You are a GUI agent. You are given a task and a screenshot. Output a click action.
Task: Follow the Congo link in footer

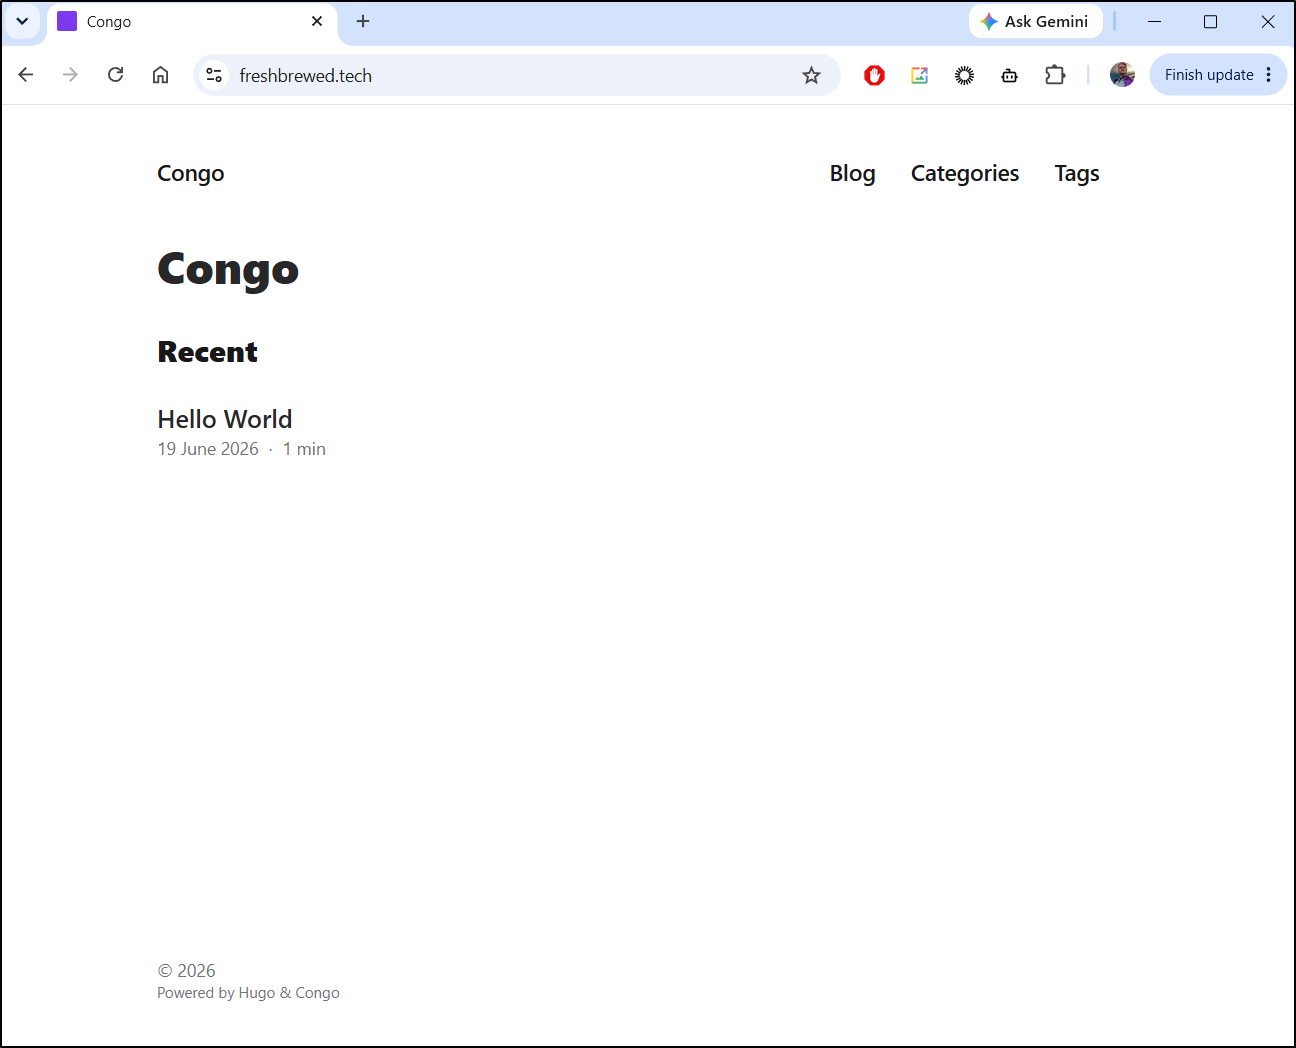tap(318, 993)
